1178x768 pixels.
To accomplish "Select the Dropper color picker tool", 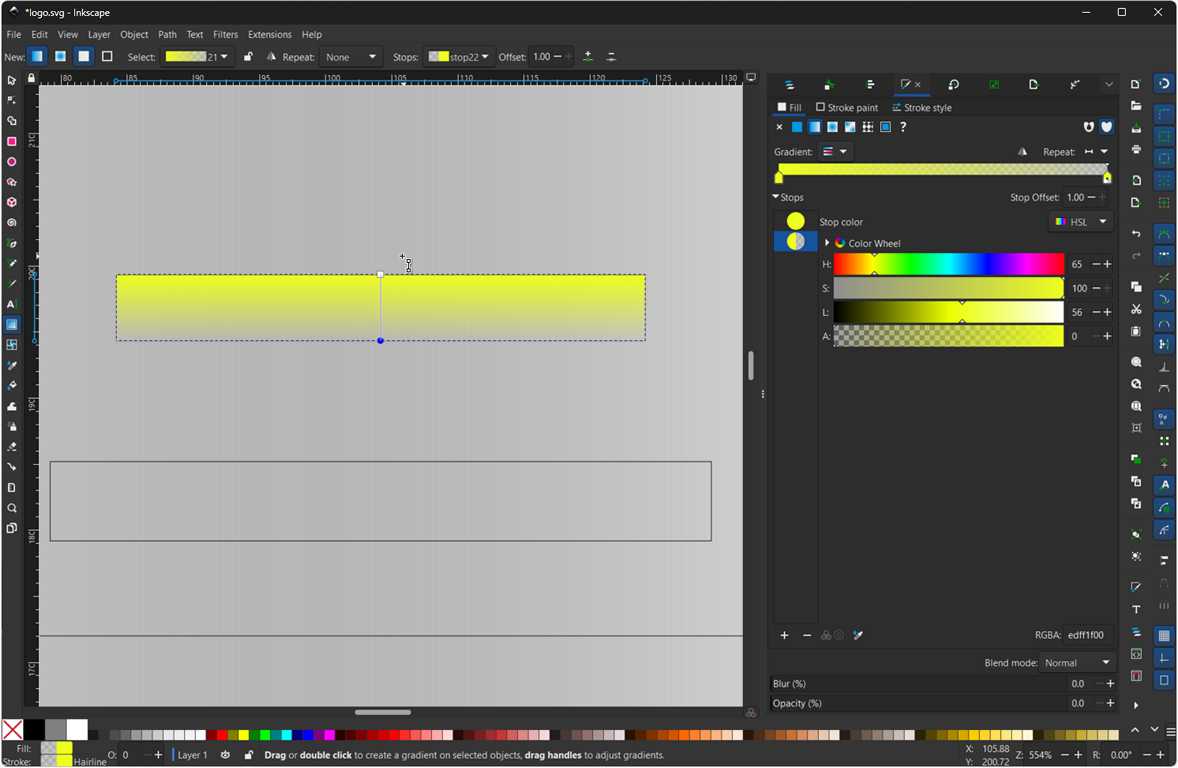I will tap(11, 365).
